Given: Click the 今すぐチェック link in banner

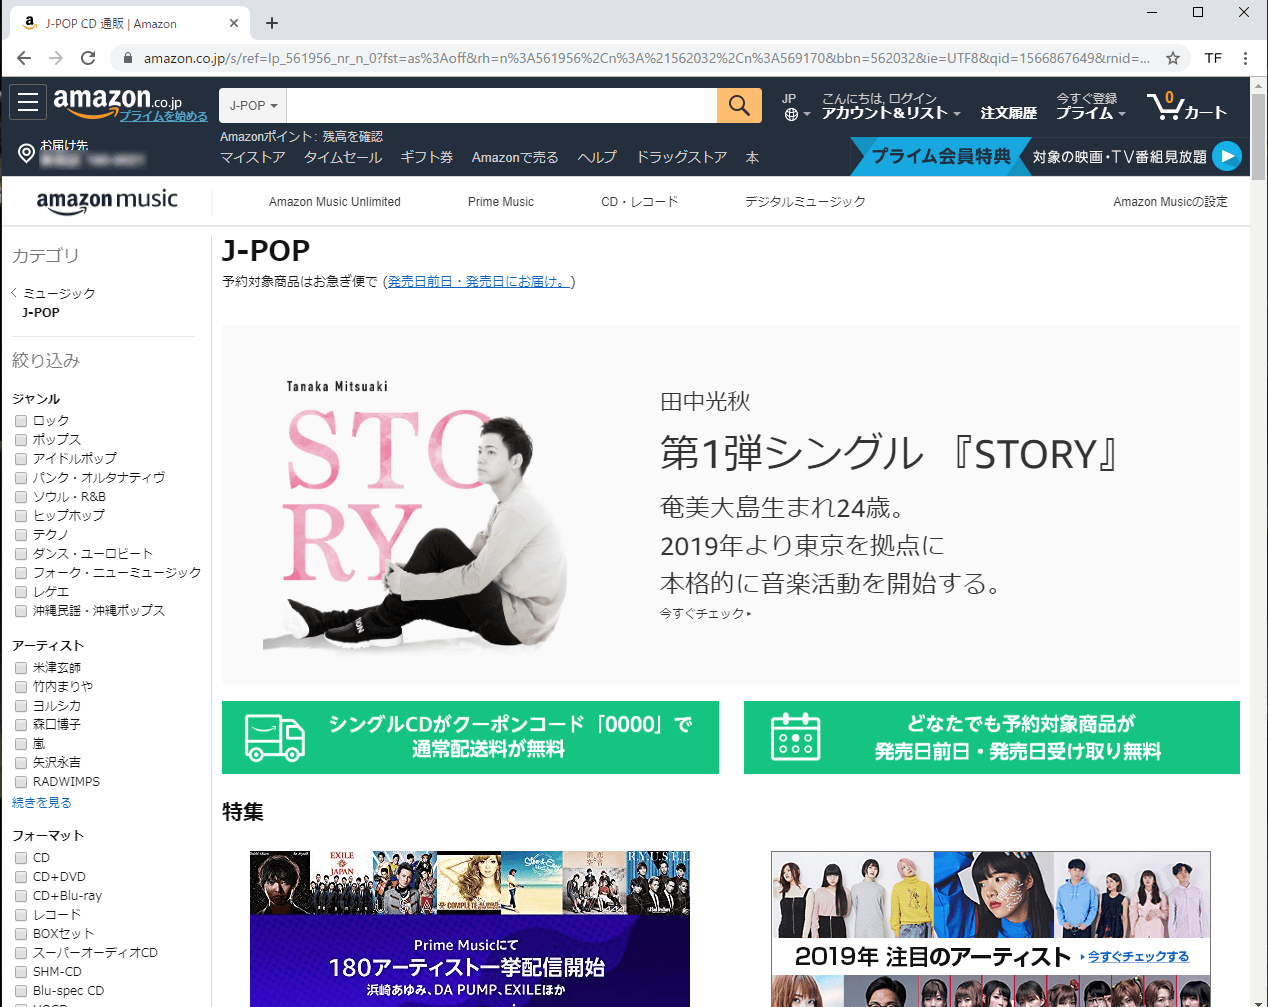Looking at the screenshot, I should [x=704, y=614].
